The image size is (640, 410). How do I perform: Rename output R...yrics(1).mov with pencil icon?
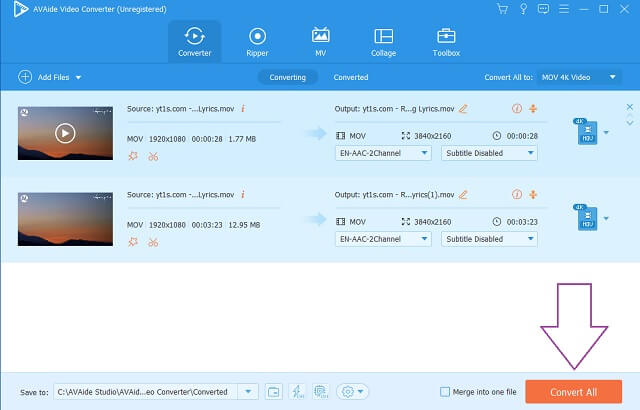click(x=463, y=195)
